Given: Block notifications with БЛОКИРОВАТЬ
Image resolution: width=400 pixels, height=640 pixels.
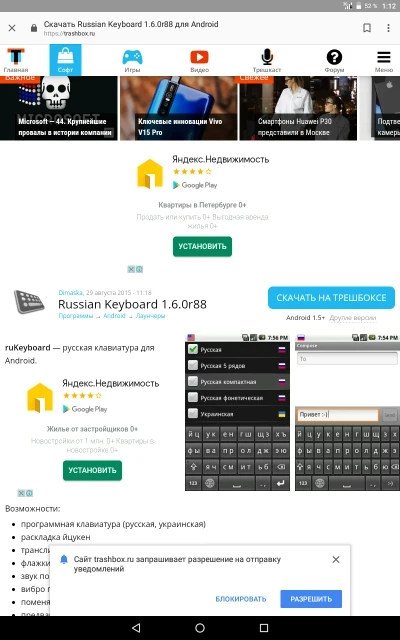Looking at the screenshot, I should tap(241, 599).
